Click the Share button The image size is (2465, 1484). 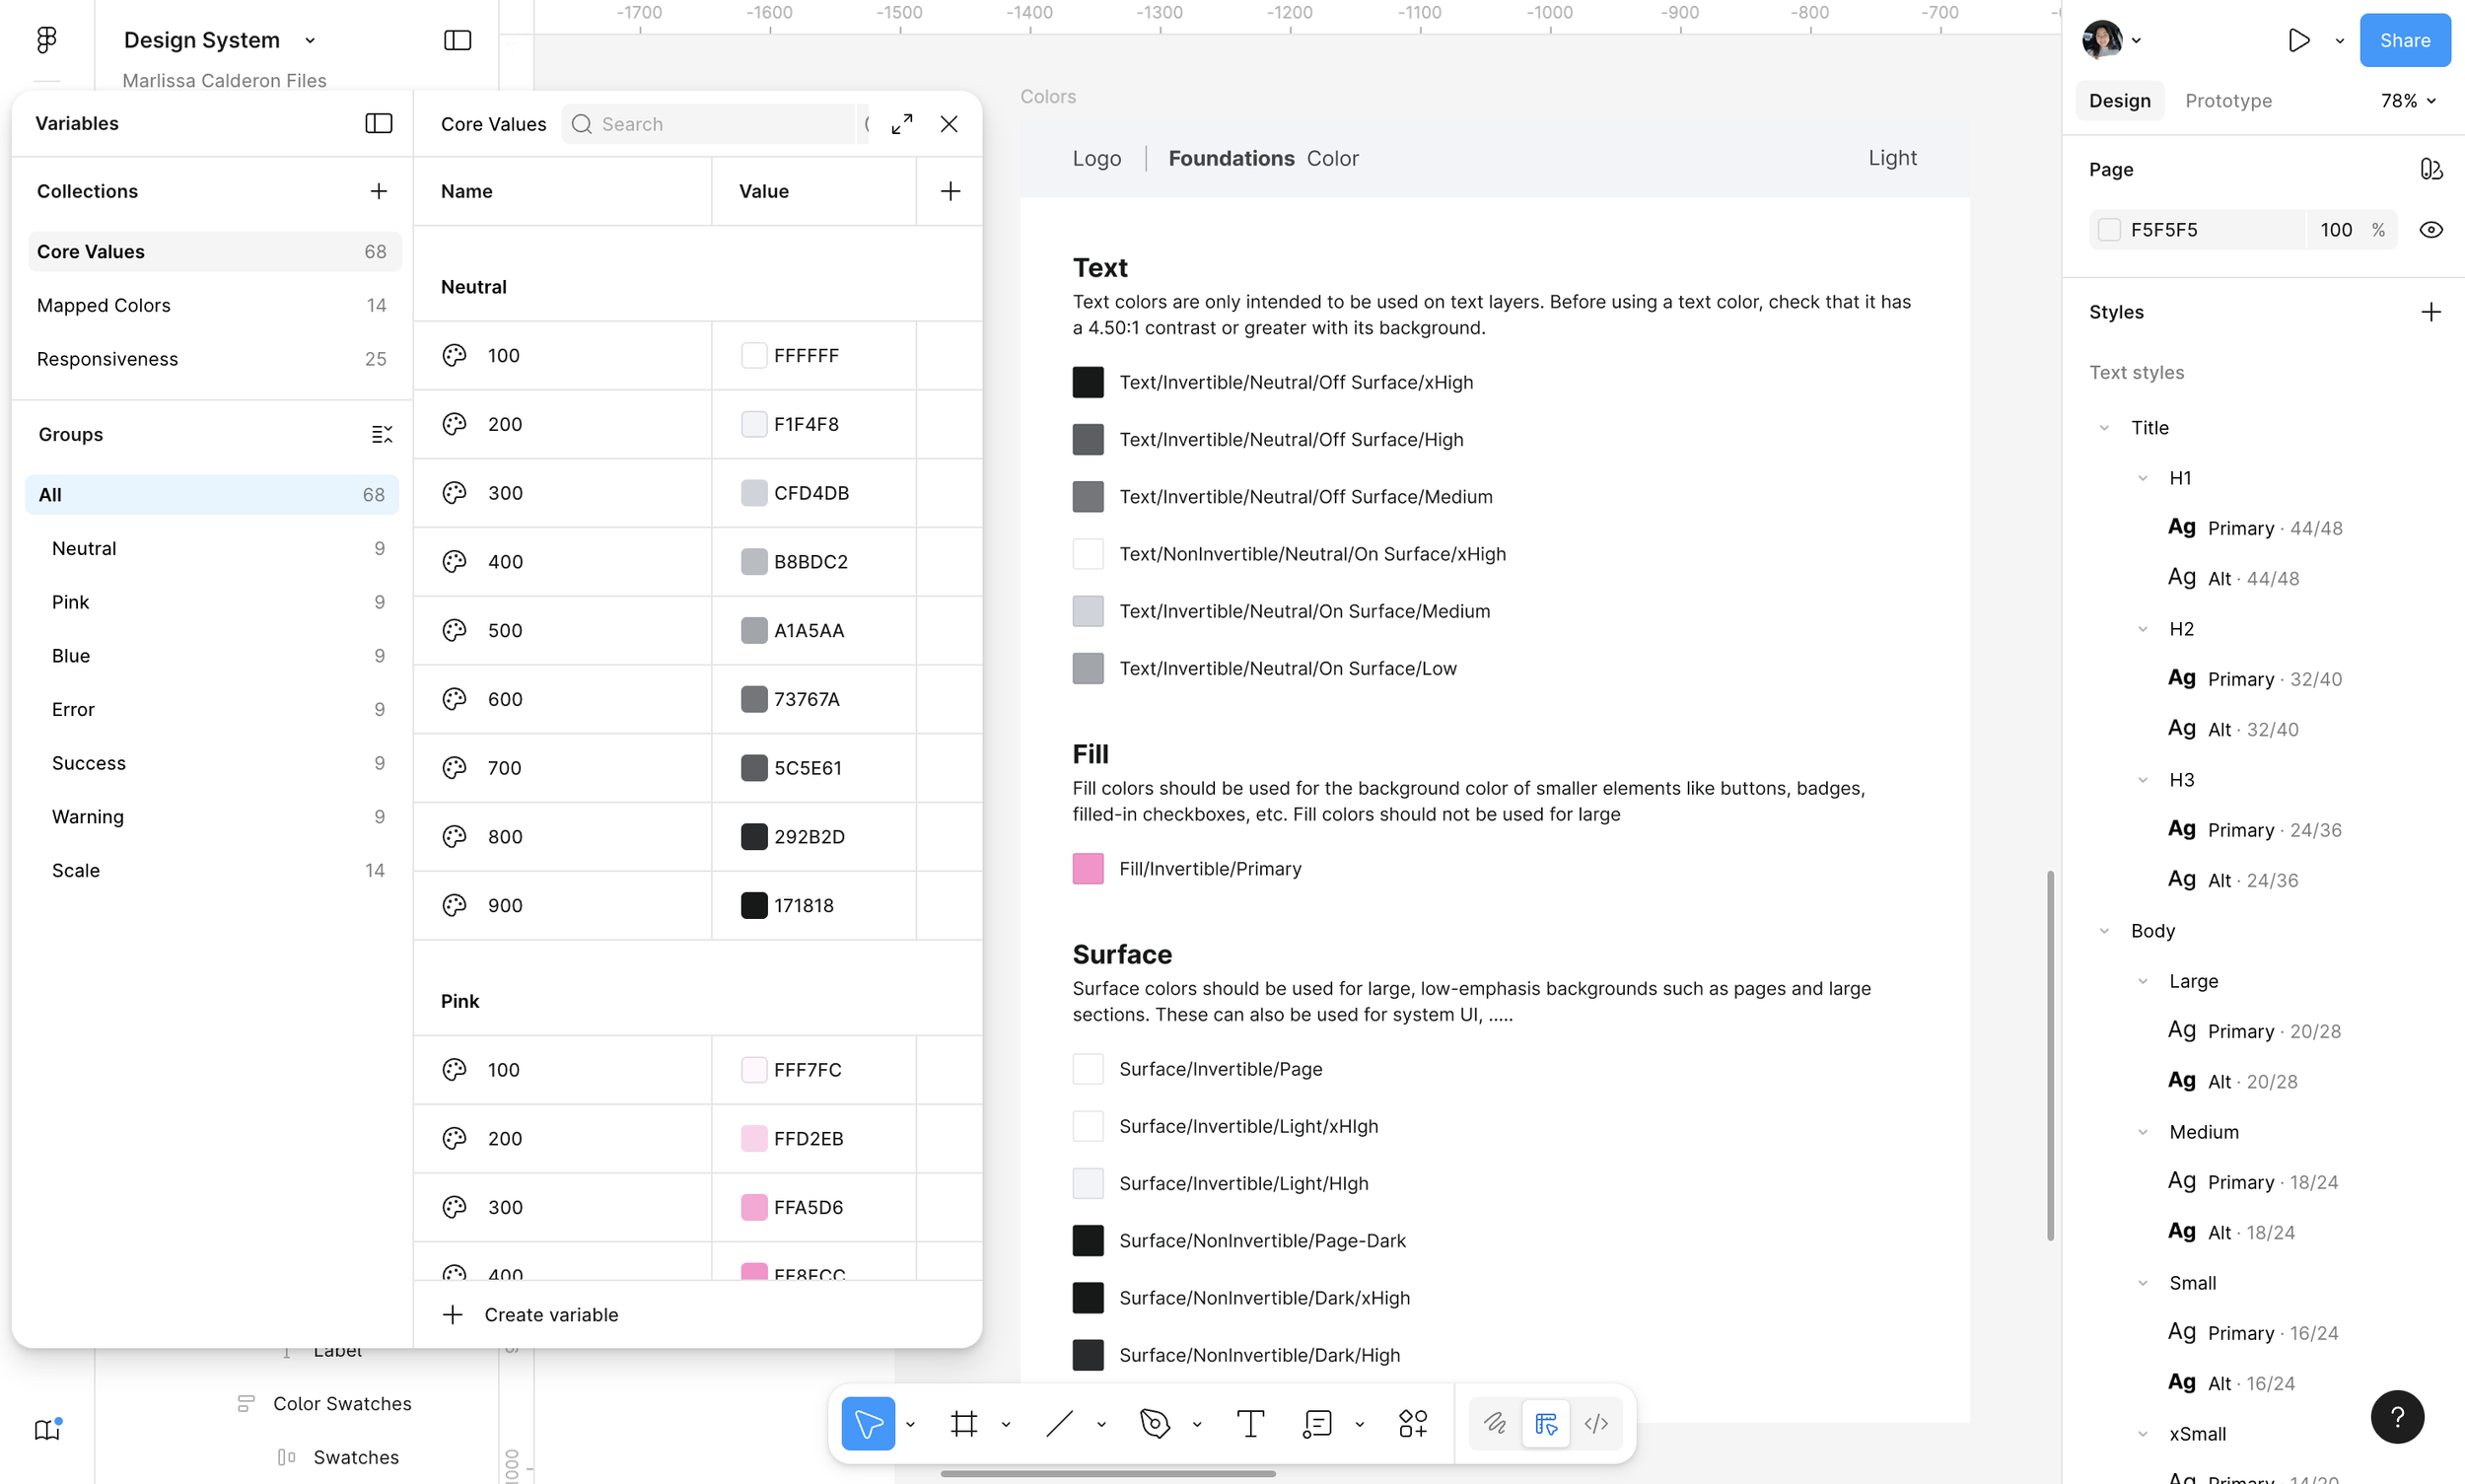coord(2405,40)
